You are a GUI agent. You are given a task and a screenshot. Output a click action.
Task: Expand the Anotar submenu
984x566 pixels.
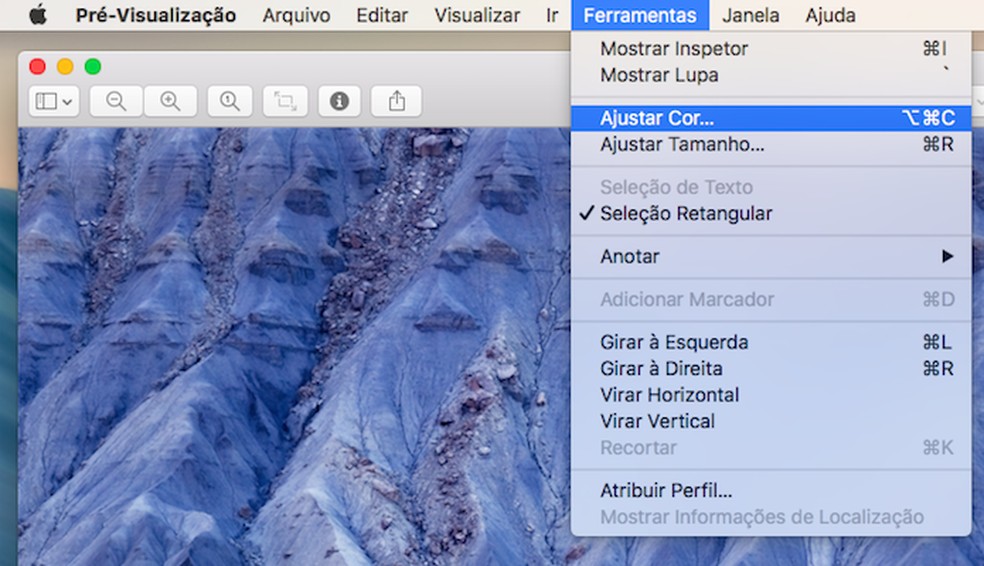[x=771, y=256]
